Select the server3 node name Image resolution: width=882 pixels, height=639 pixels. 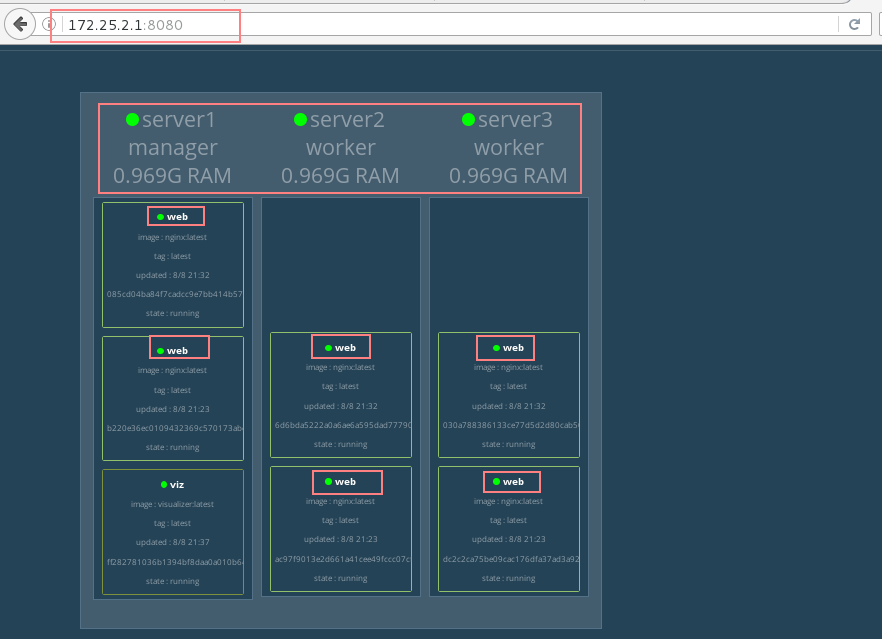click(515, 120)
